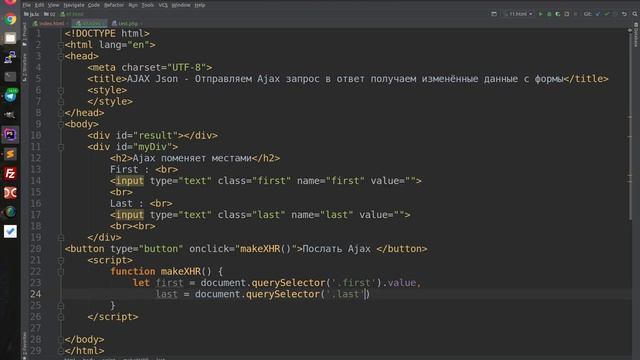
Task: Open the Run menu
Action: (x=133, y=5)
